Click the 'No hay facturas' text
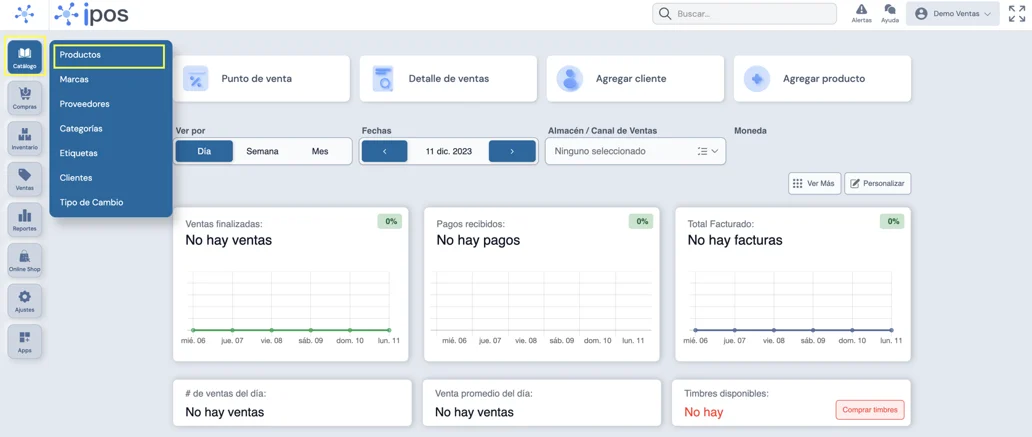Viewport: 1032px width, 437px height. coord(735,240)
